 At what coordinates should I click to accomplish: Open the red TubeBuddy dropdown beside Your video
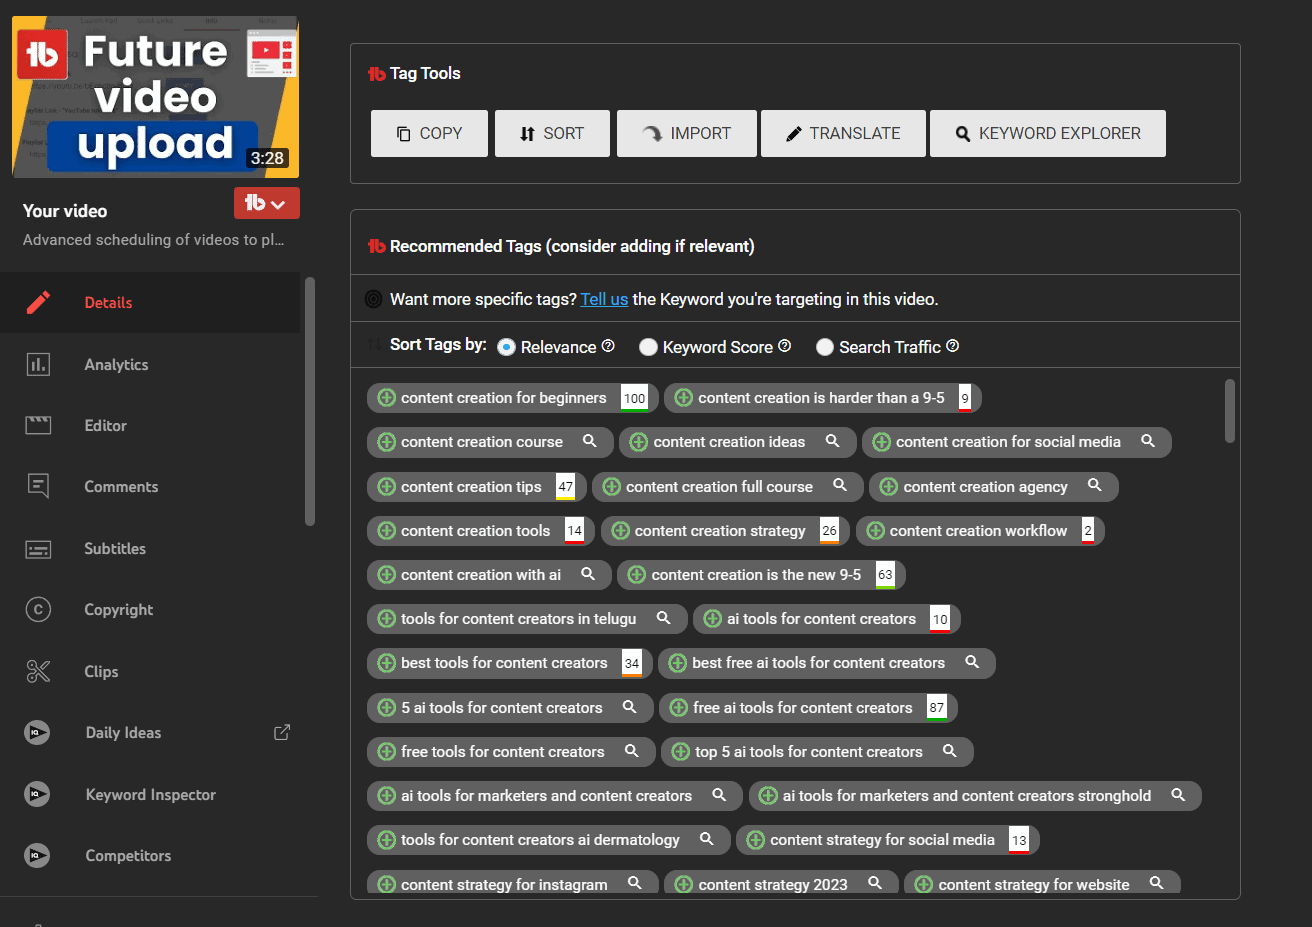(x=266, y=202)
